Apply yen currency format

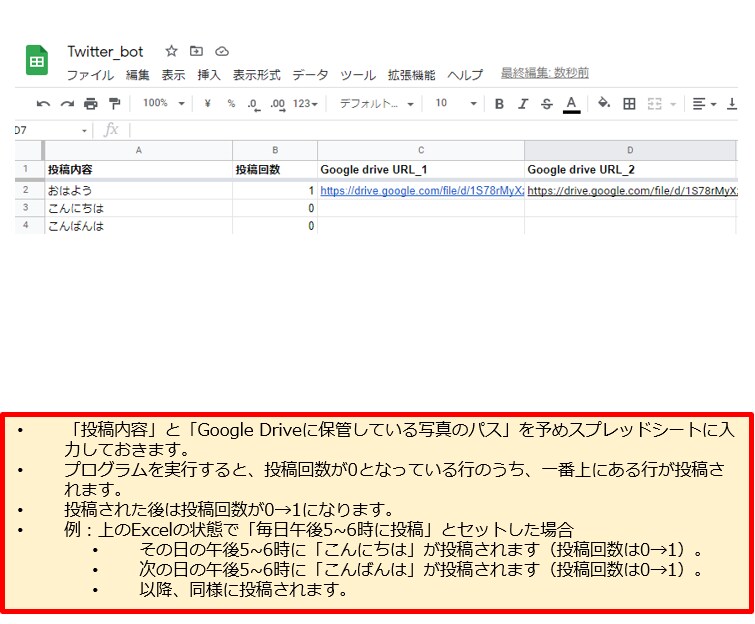[208, 103]
